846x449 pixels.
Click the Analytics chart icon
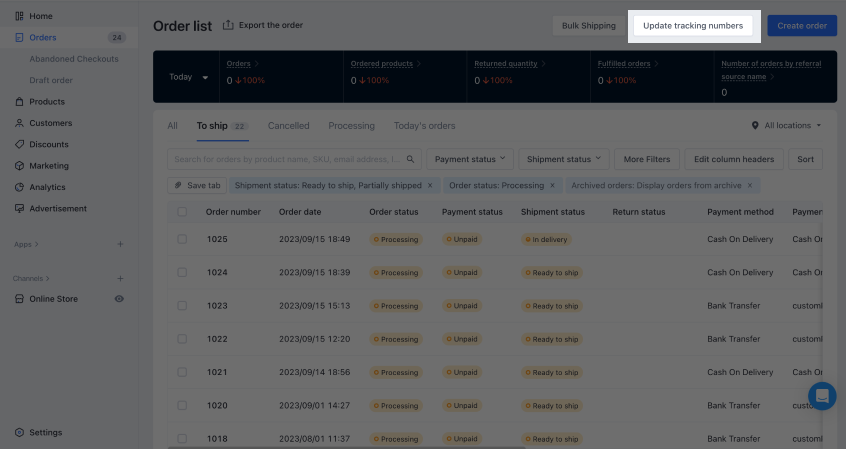pyautogui.click(x=19, y=187)
